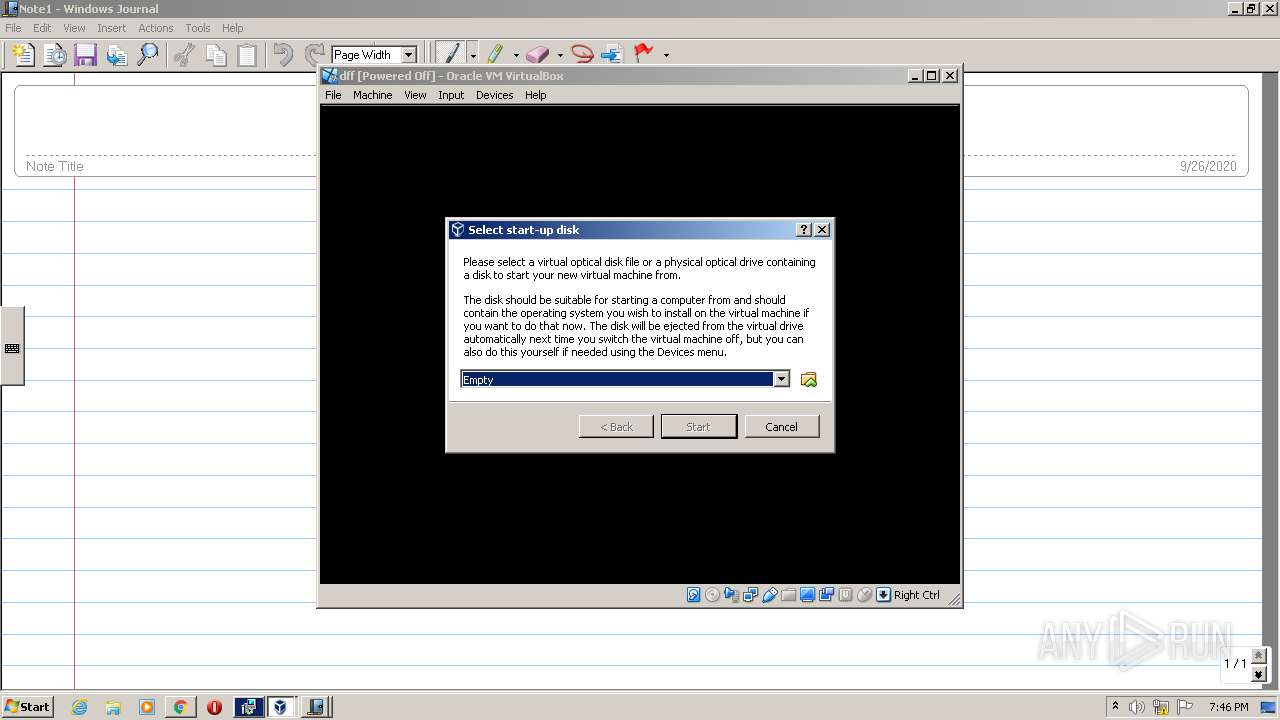This screenshot has height=720, width=1280.
Task: Select the Highlighter tool
Action: point(494,54)
